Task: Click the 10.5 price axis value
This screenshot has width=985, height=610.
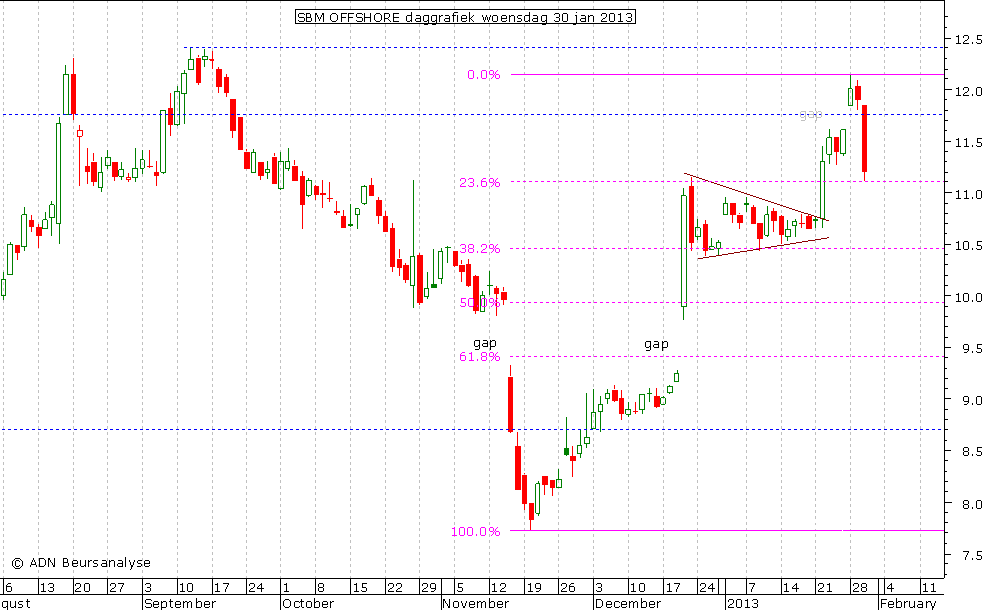Action: [x=968, y=246]
